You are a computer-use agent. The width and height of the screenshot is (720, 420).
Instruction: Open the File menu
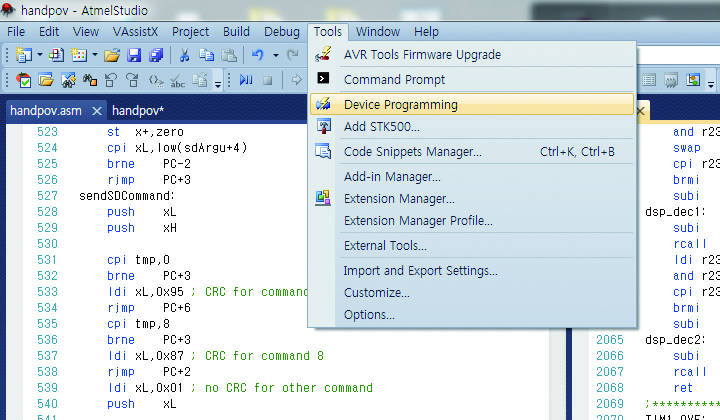coord(16,32)
